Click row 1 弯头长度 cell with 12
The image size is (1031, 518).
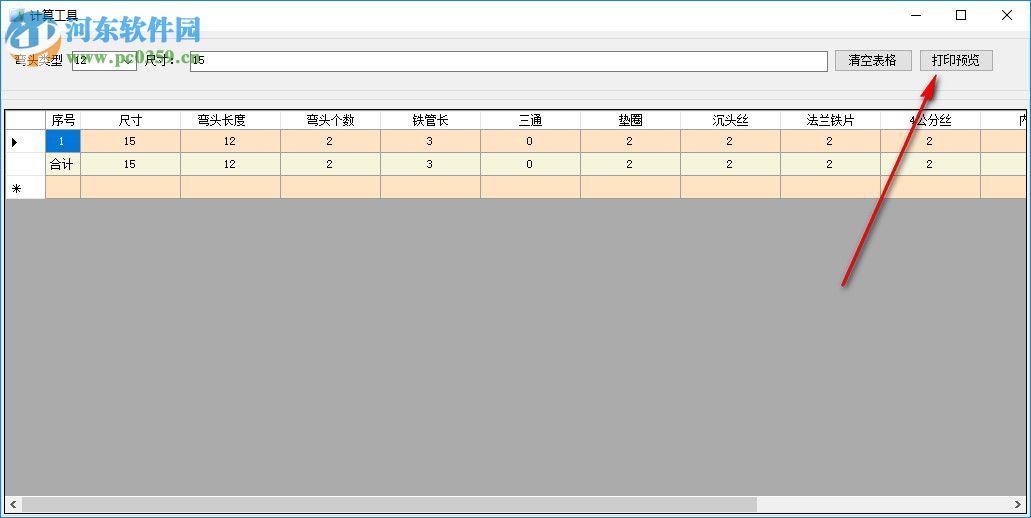pyautogui.click(x=230, y=141)
